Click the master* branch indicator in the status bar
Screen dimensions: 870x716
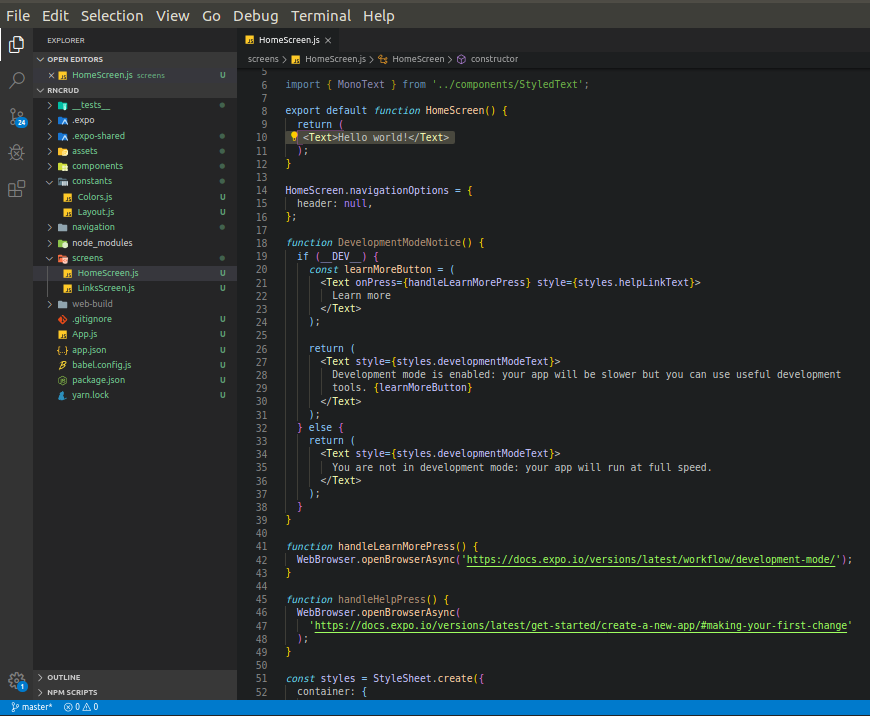31,706
